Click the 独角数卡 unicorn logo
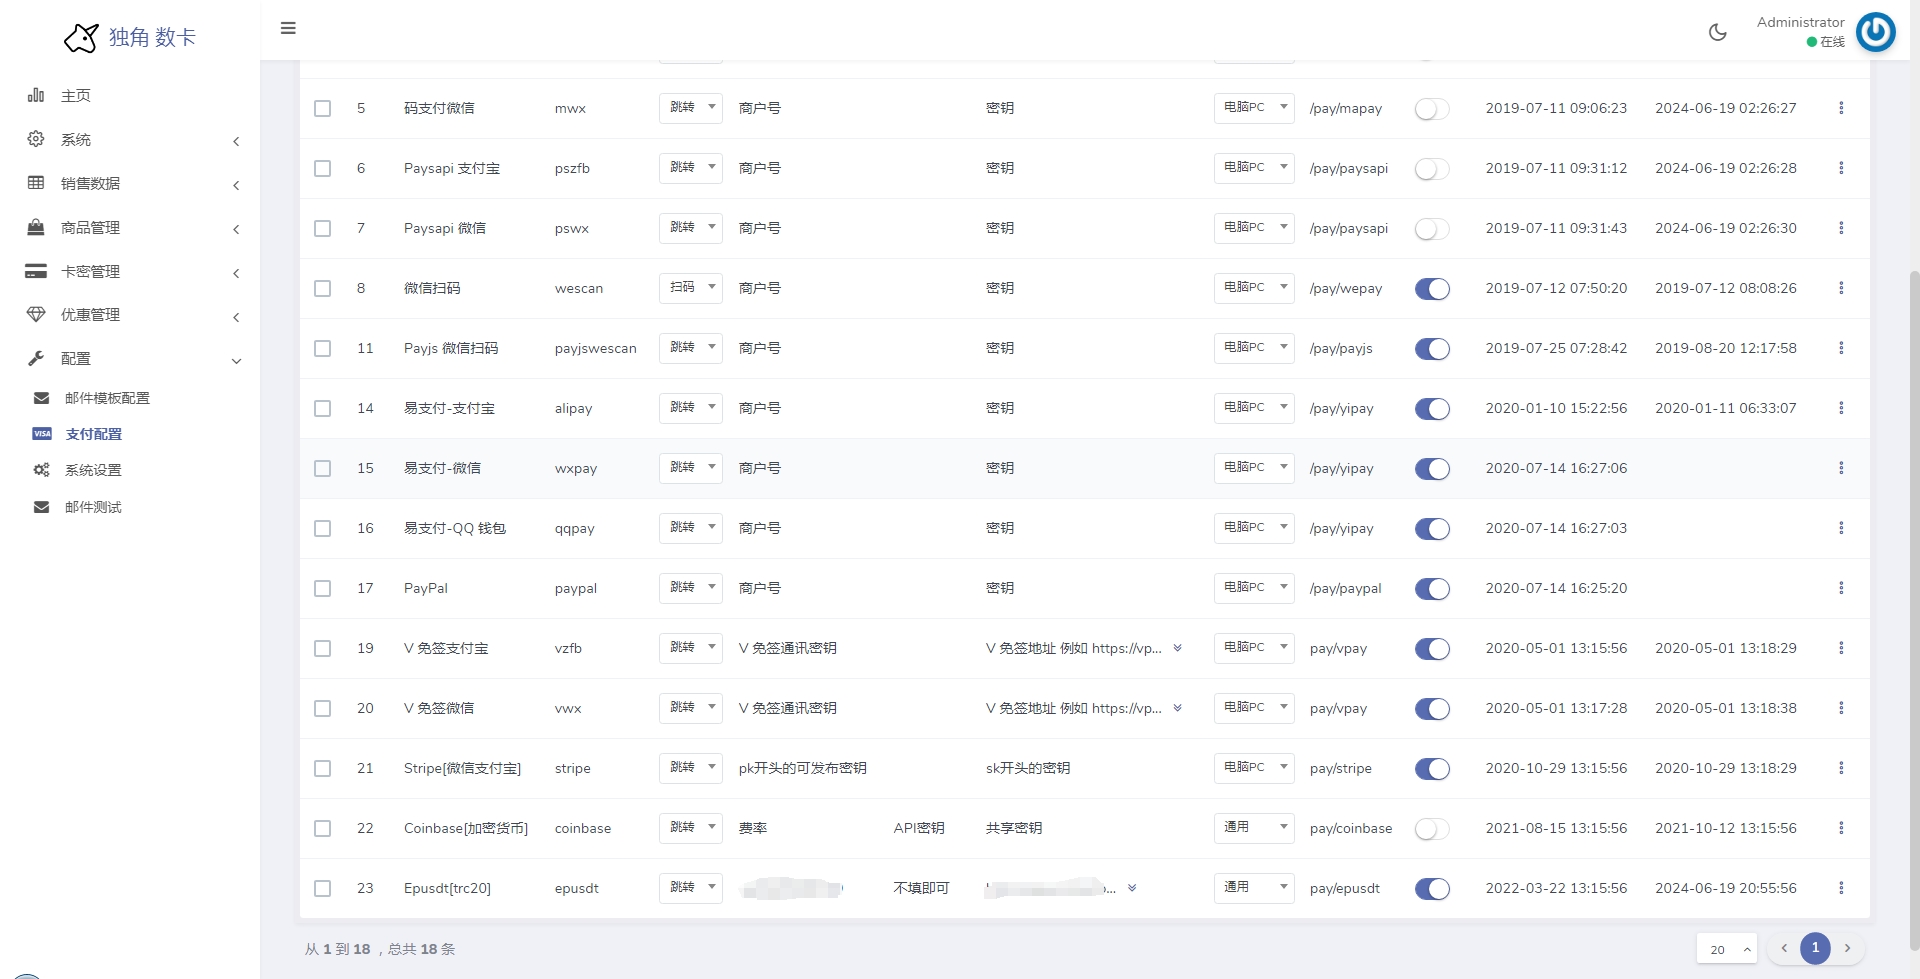1920x979 pixels. coord(82,38)
